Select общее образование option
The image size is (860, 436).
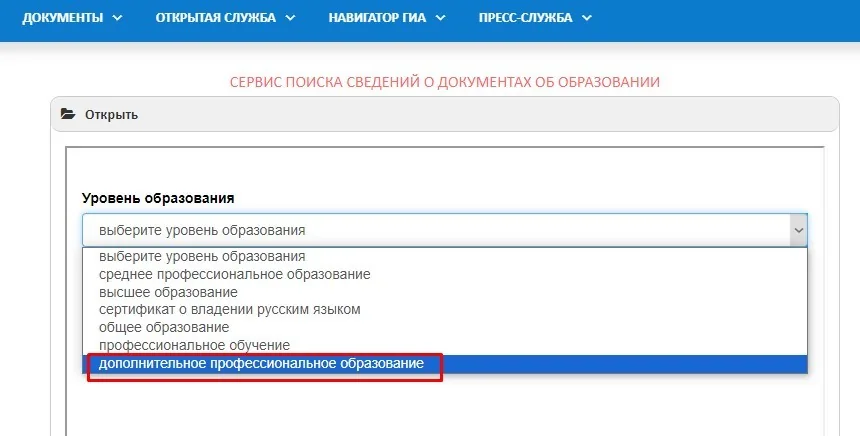445,327
